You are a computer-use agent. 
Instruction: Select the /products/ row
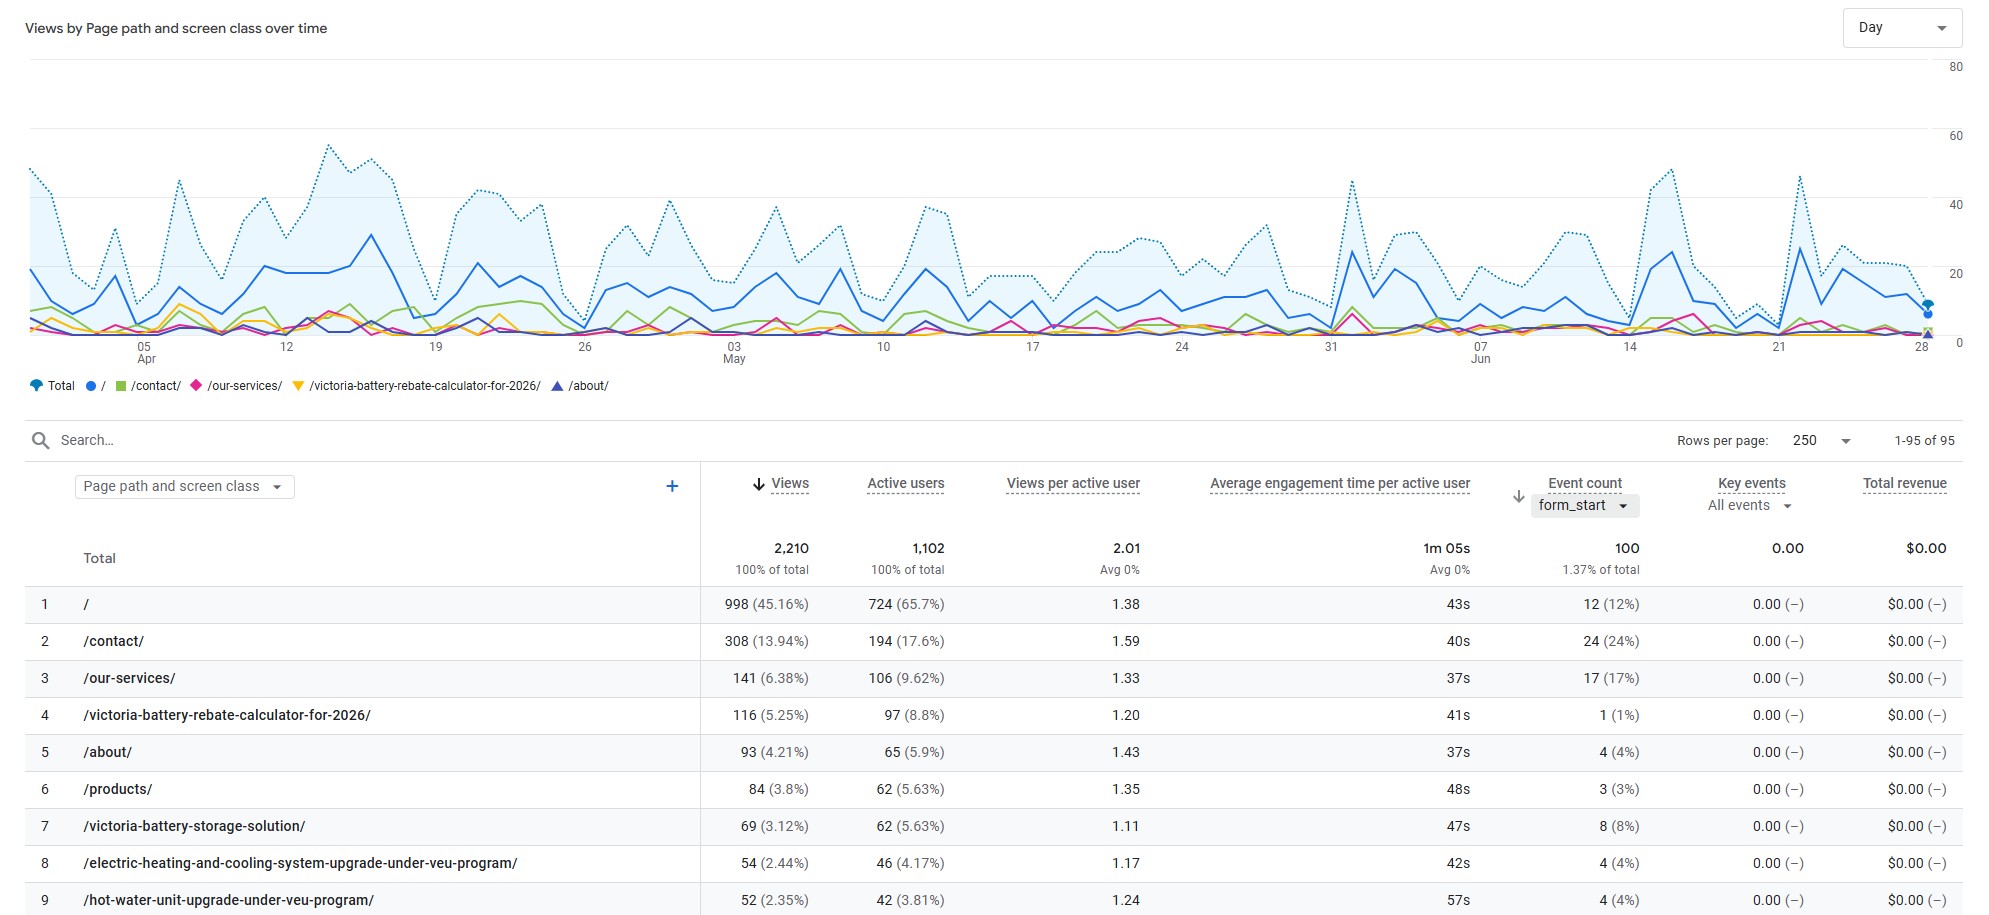993,789
